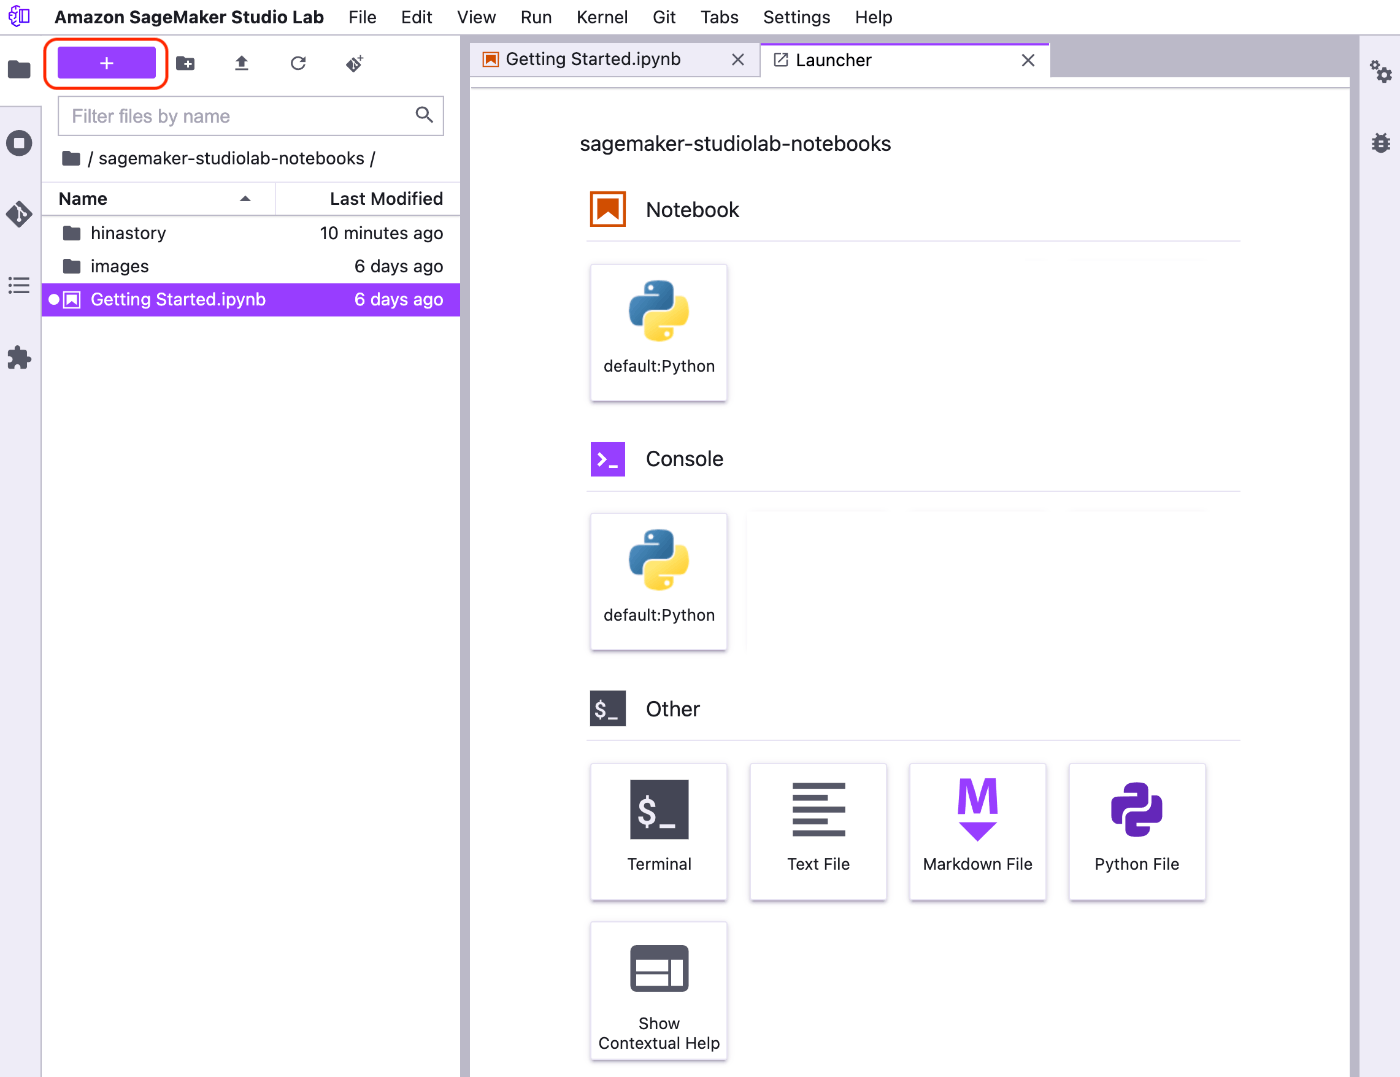This screenshot has width=1400, height=1077.
Task: Click the search magnifier in filter box
Action: 424,115
